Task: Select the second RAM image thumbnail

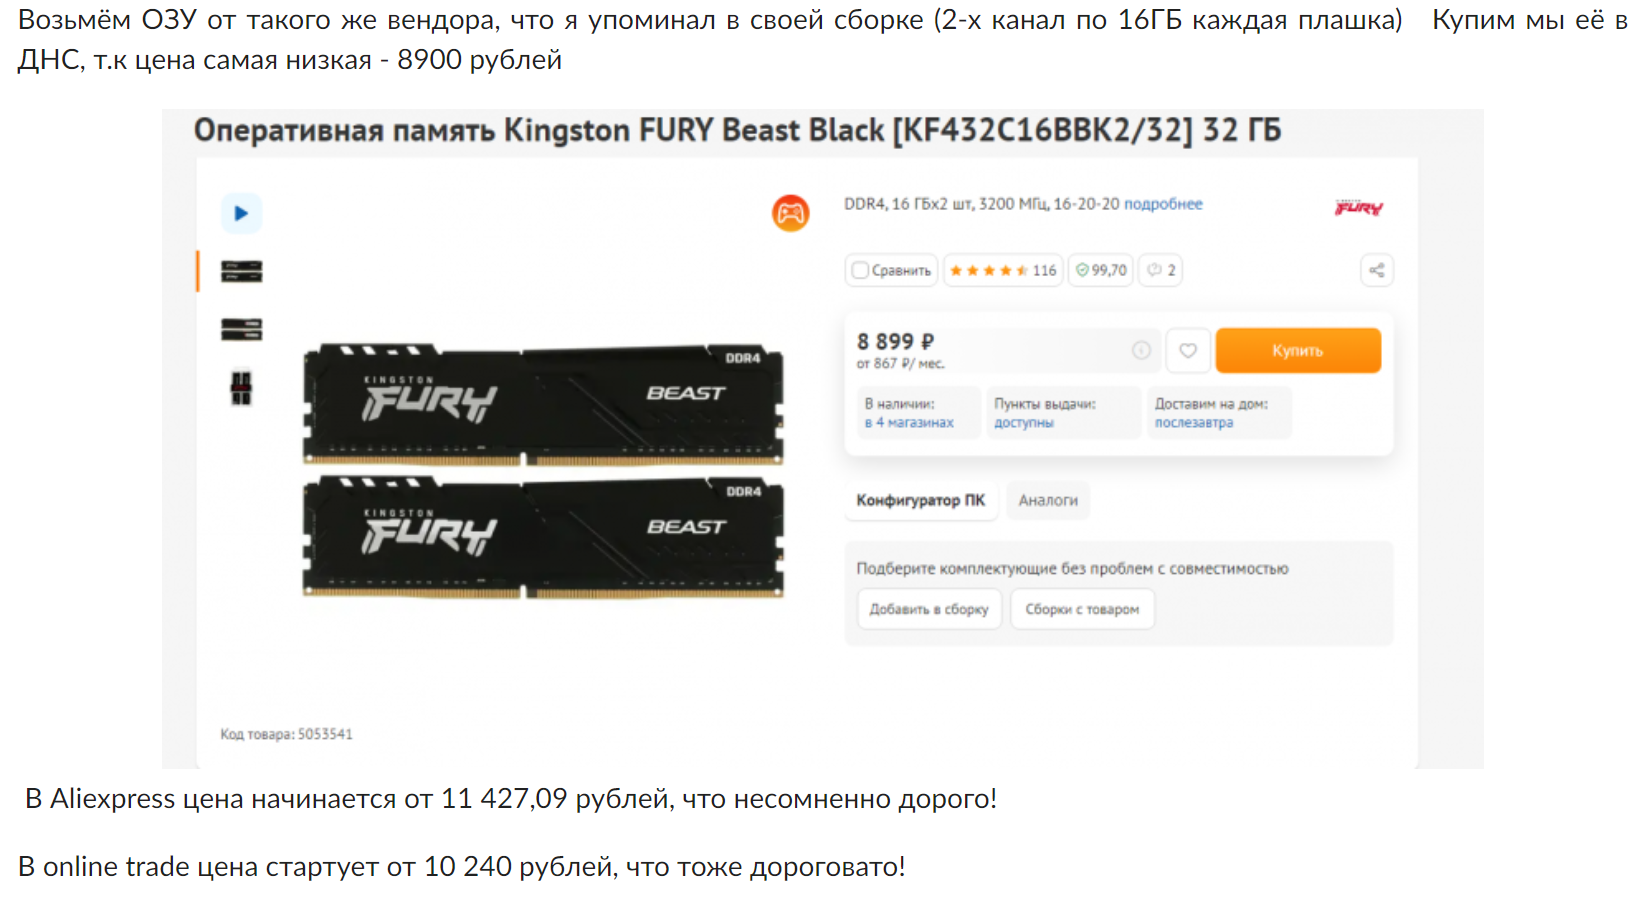Action: (x=241, y=329)
